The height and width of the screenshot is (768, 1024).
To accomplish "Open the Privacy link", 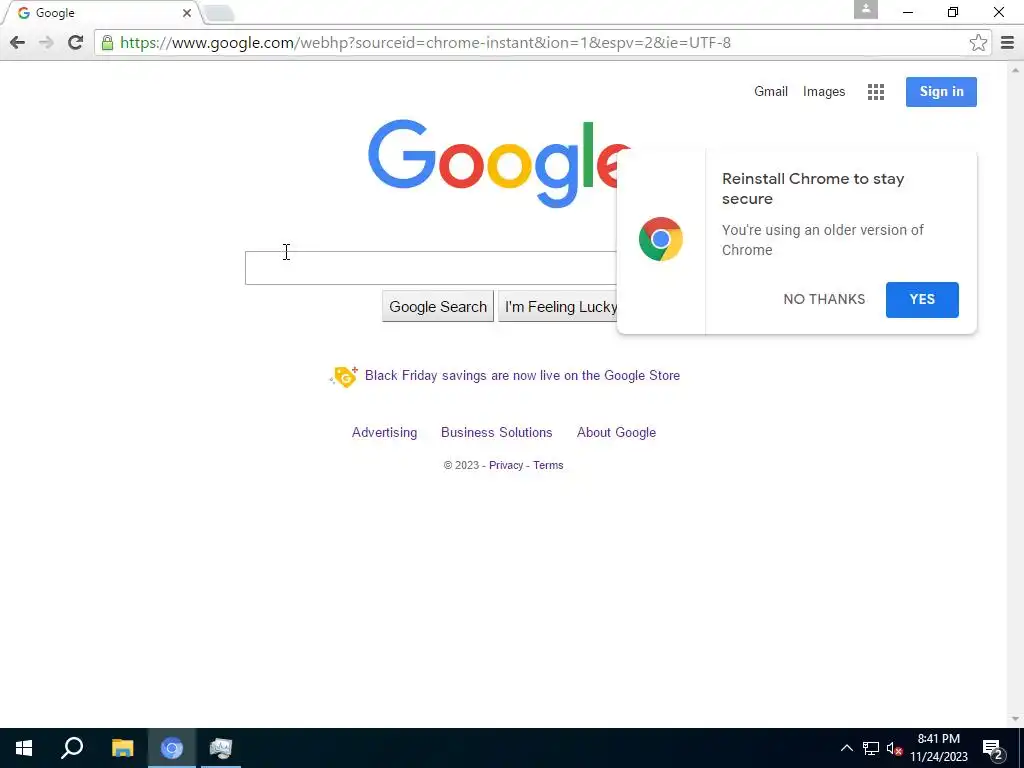I will tap(506, 466).
